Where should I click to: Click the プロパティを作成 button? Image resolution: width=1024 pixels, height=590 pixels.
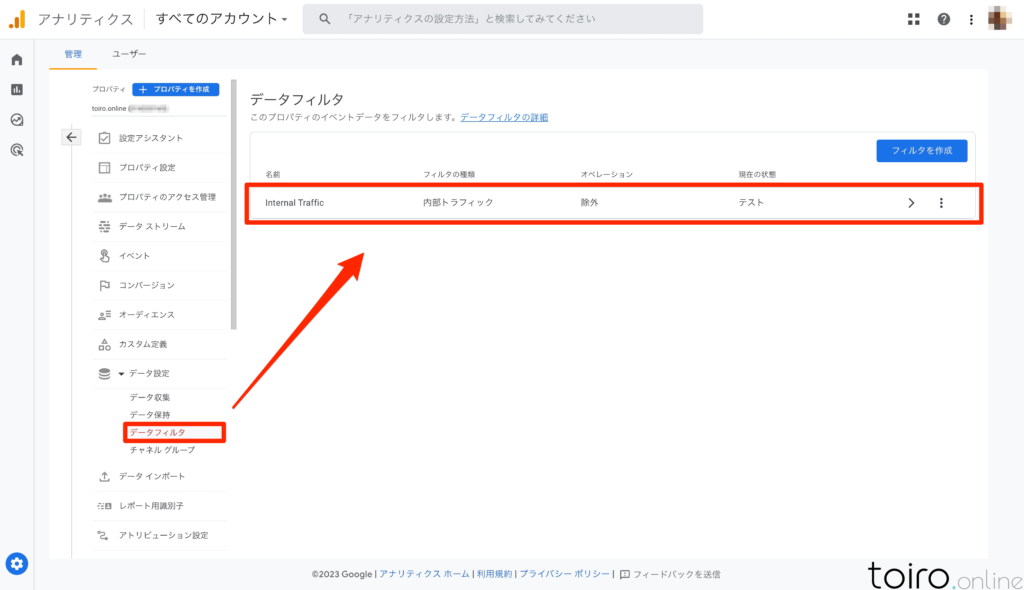tap(175, 89)
